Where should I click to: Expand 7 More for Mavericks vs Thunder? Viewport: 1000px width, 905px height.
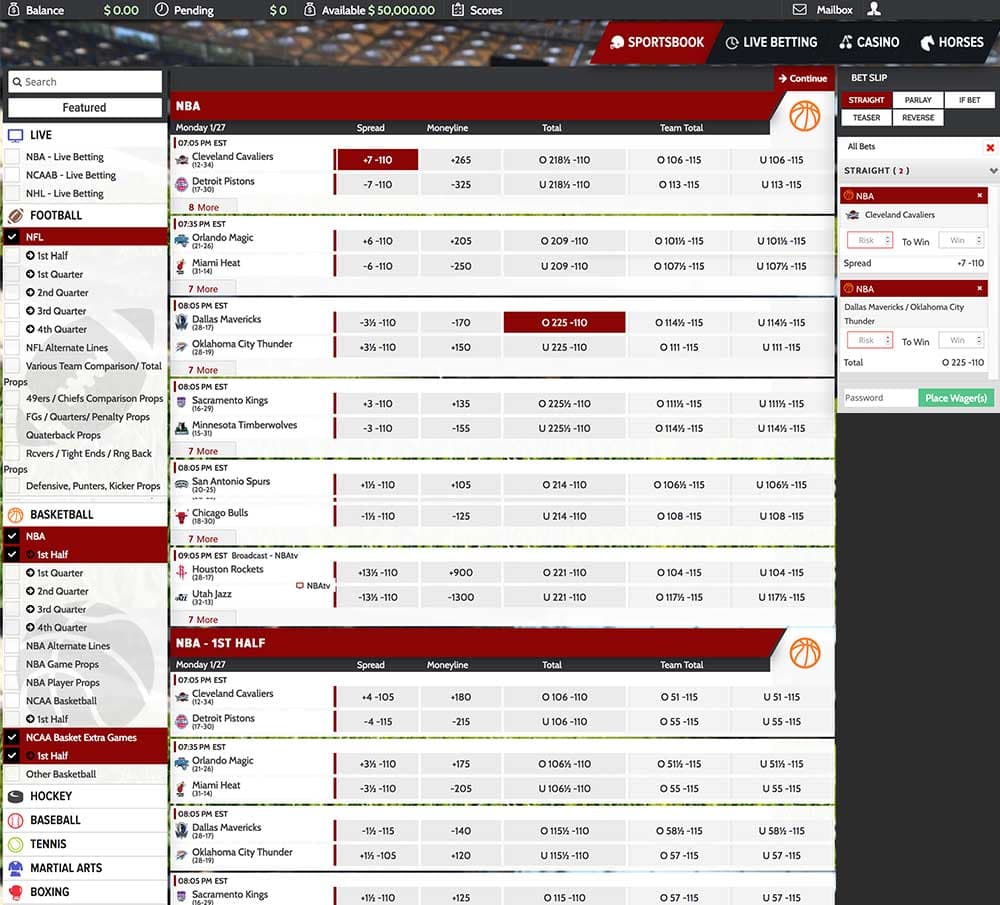tap(203, 370)
